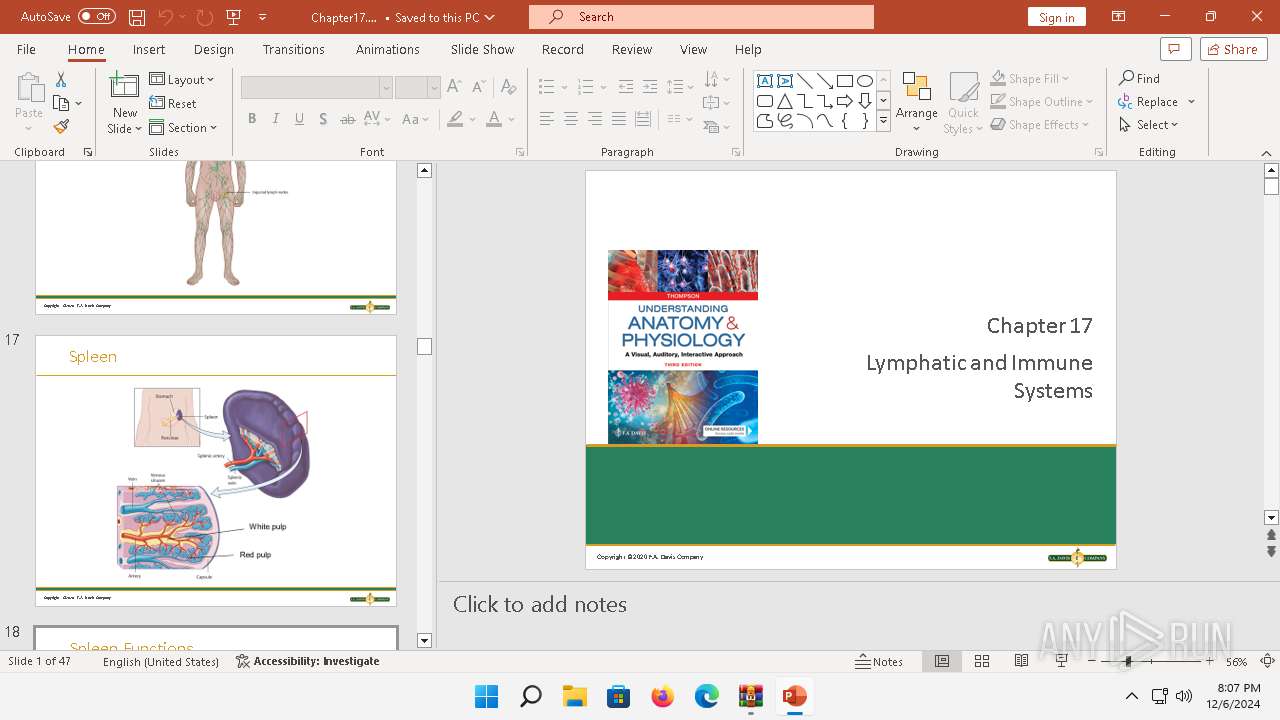Switch to Reading View icon

pos(1021,661)
